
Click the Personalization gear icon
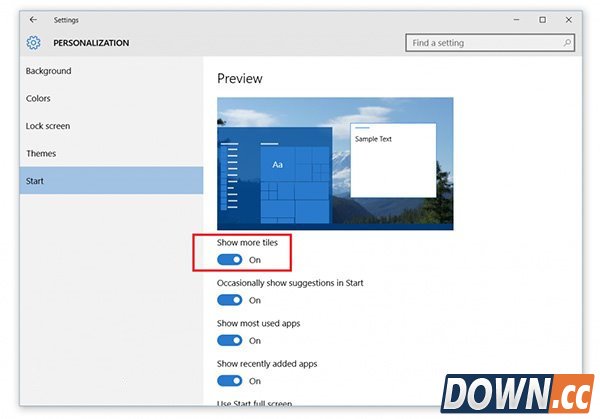pos(34,43)
